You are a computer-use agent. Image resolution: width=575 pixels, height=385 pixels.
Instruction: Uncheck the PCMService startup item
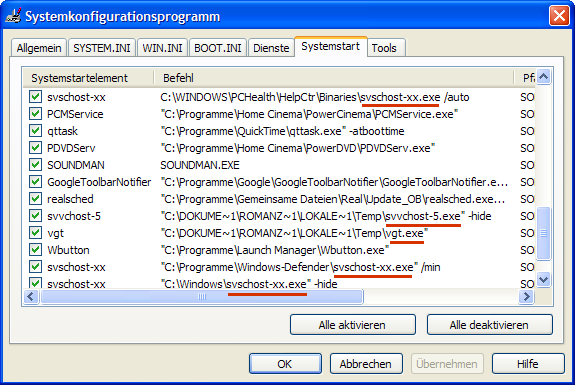pos(36,114)
